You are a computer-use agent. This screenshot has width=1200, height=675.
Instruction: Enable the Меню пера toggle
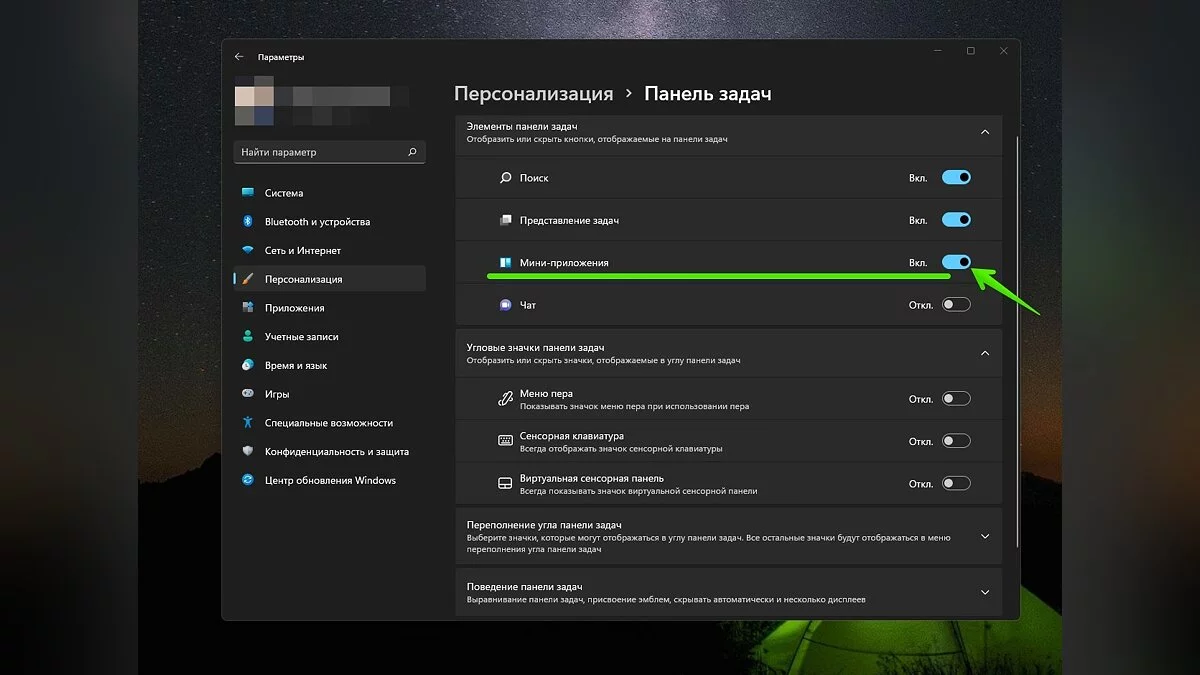click(x=956, y=399)
